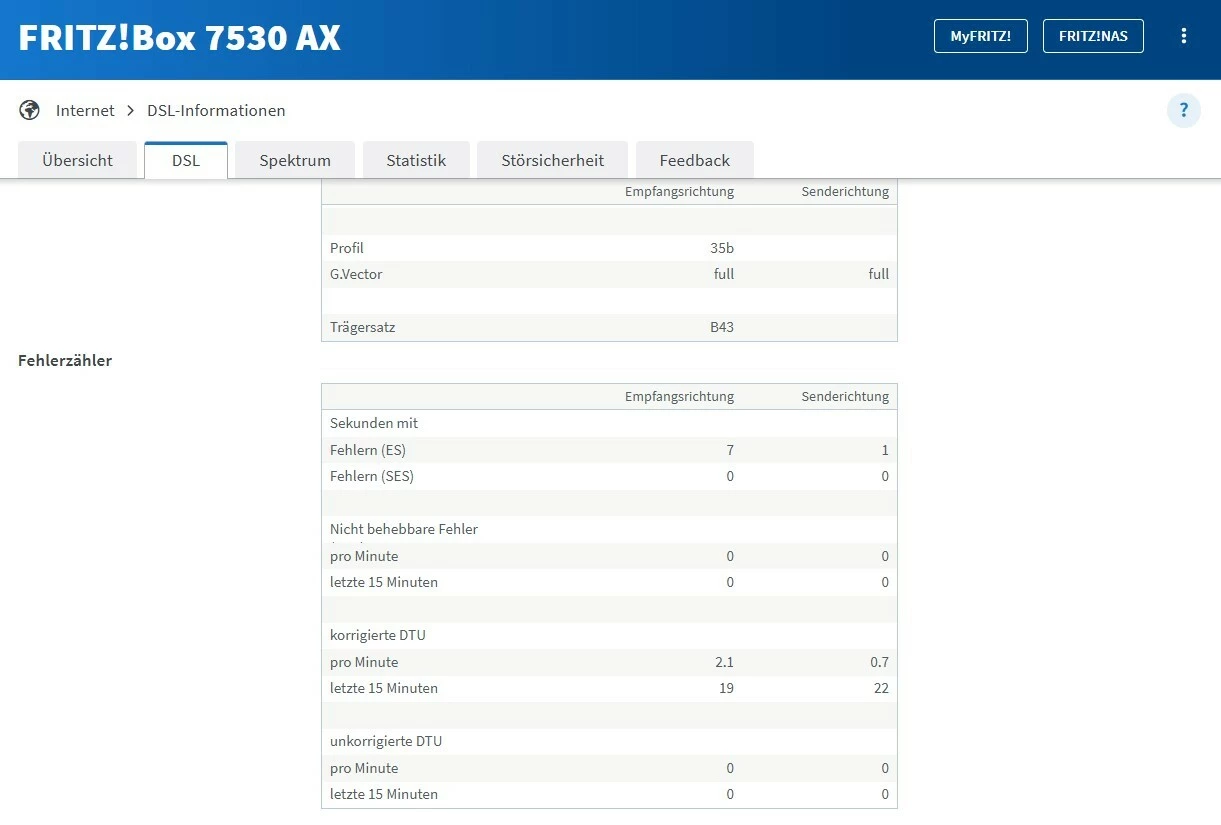This screenshot has height=825, width=1221.
Task: Click the Fehlerzähler section heading
Action: click(x=65, y=361)
